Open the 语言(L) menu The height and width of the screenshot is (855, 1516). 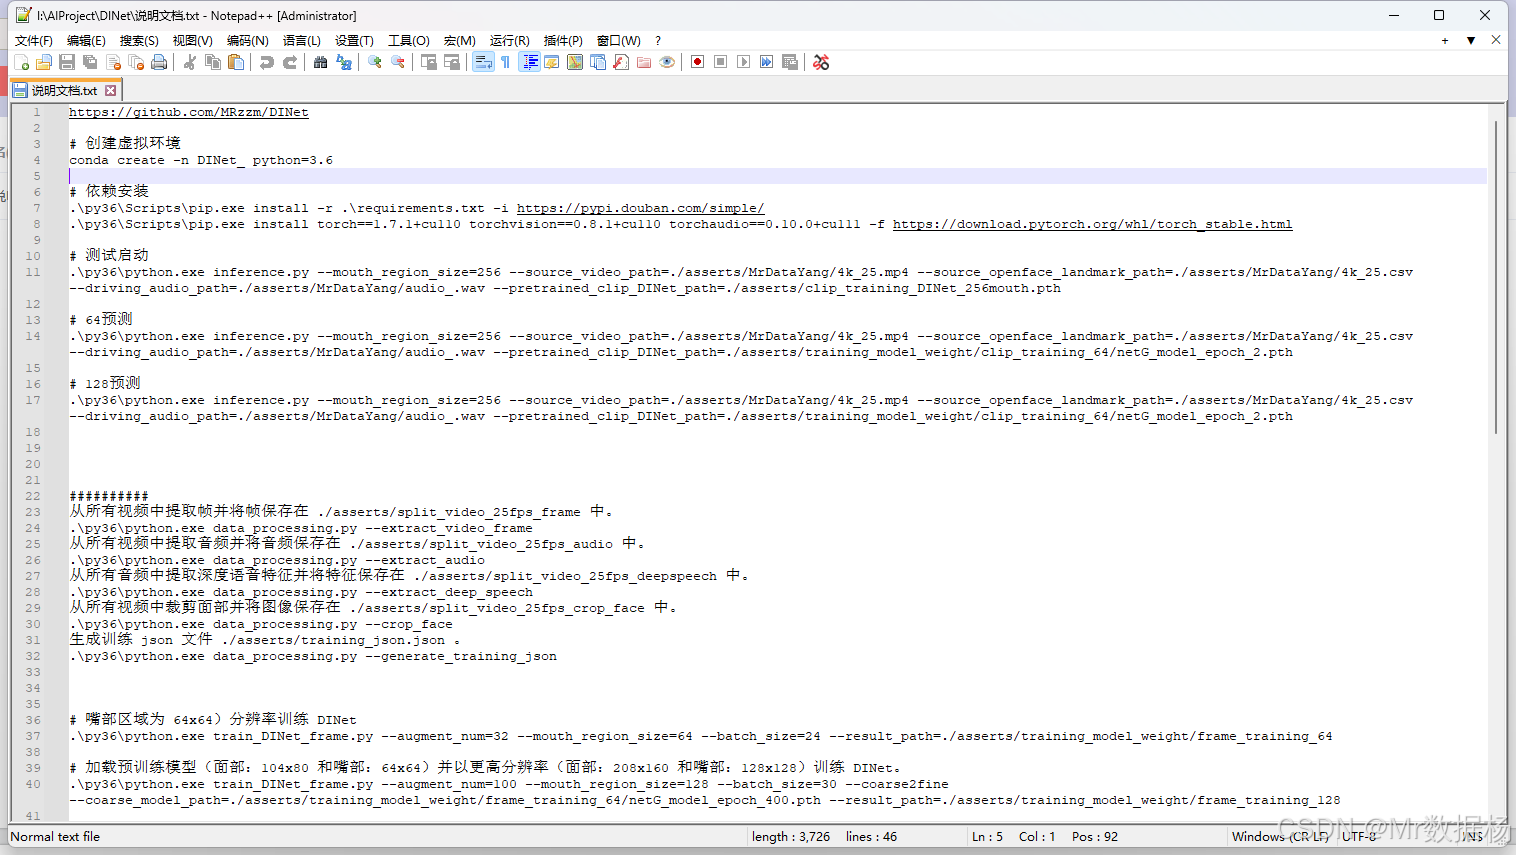pos(302,40)
